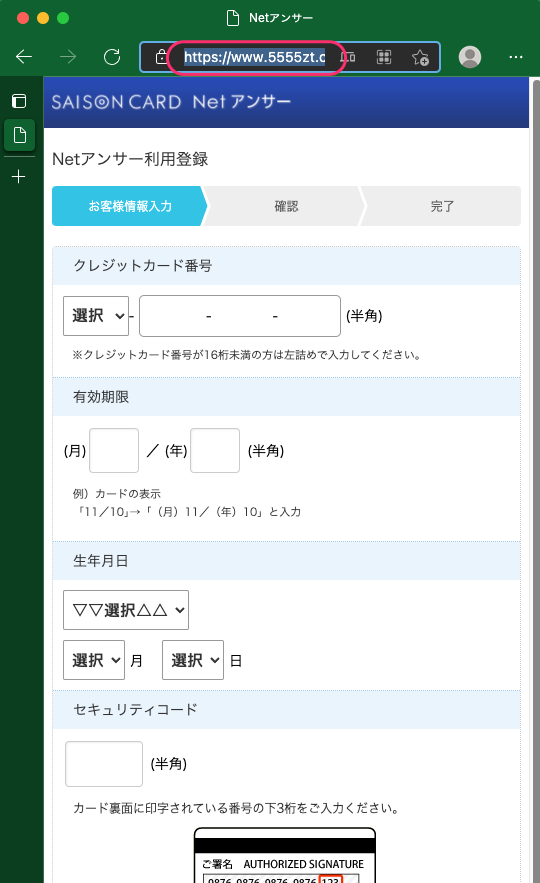Viewport: 540px width, 883px height.
Task: Click the expiration month (月) field
Action: [x=114, y=451]
